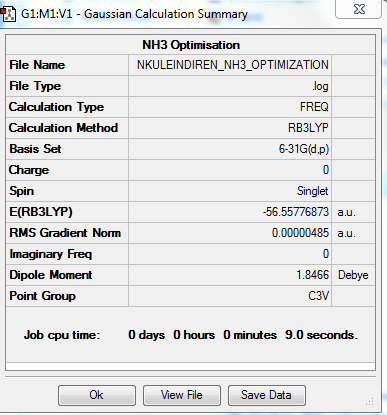
Task: Click the Point Group row label
Action: point(42,296)
